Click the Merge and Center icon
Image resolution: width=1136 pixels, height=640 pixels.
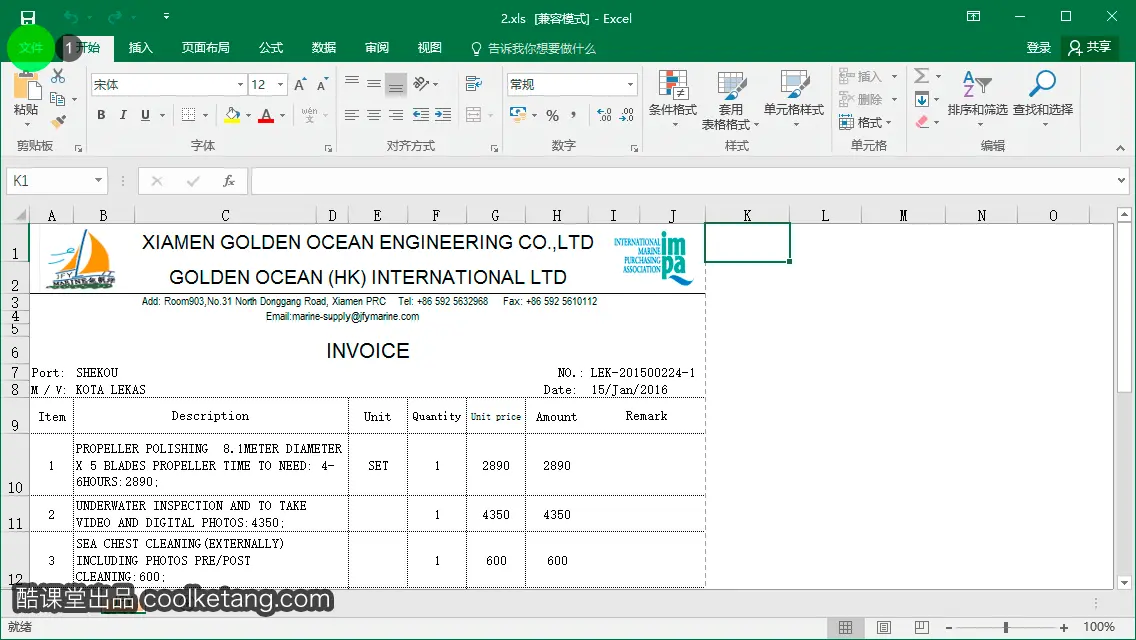point(474,115)
